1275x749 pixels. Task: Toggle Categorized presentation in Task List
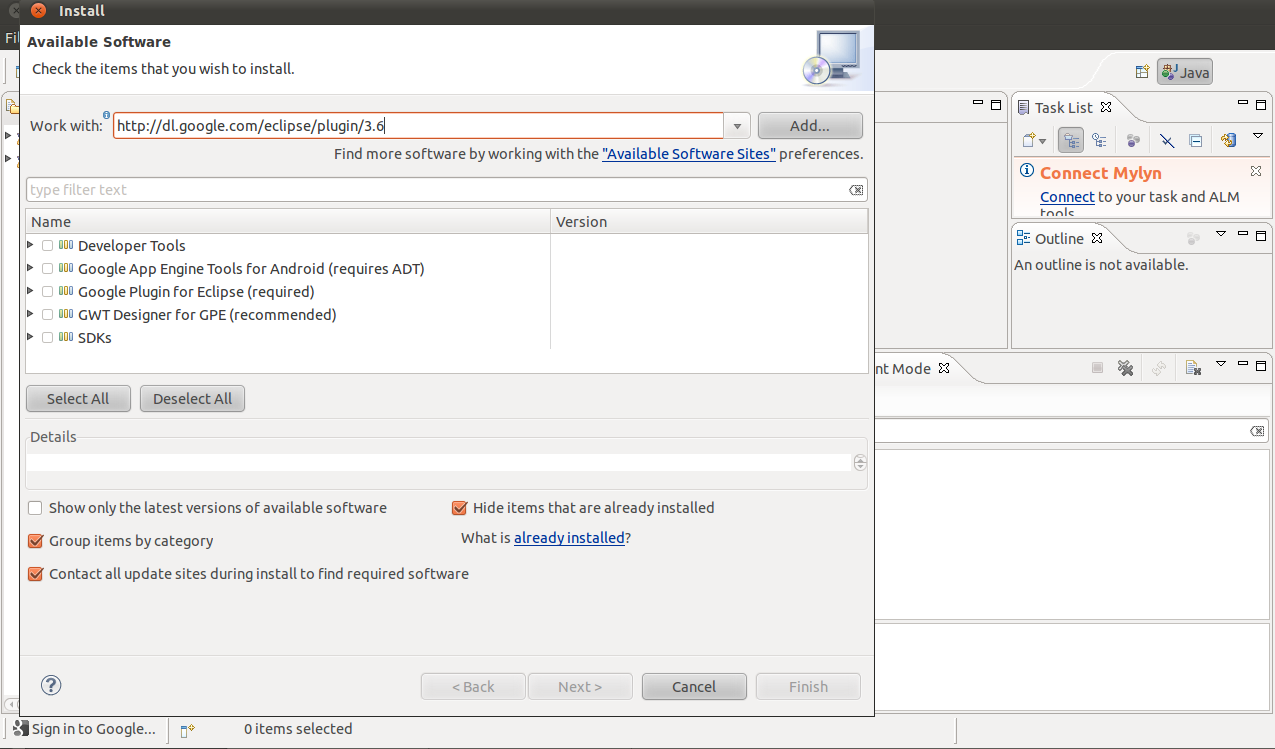click(1071, 141)
